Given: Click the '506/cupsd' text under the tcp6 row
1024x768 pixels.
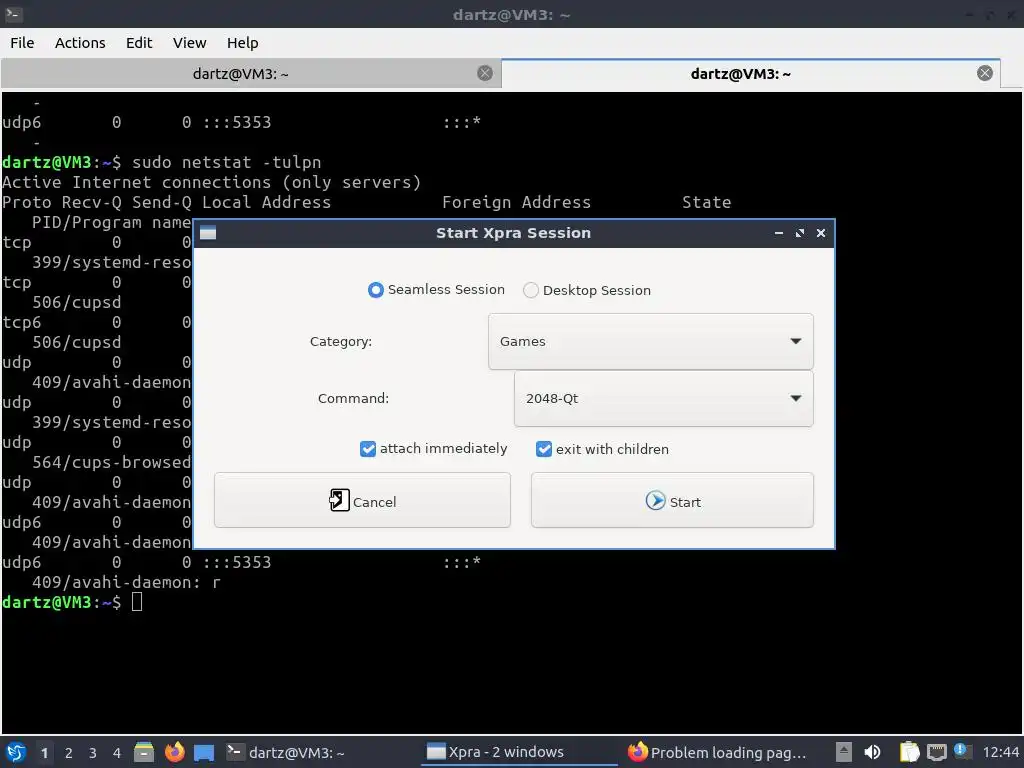Looking at the screenshot, I should 76,342.
